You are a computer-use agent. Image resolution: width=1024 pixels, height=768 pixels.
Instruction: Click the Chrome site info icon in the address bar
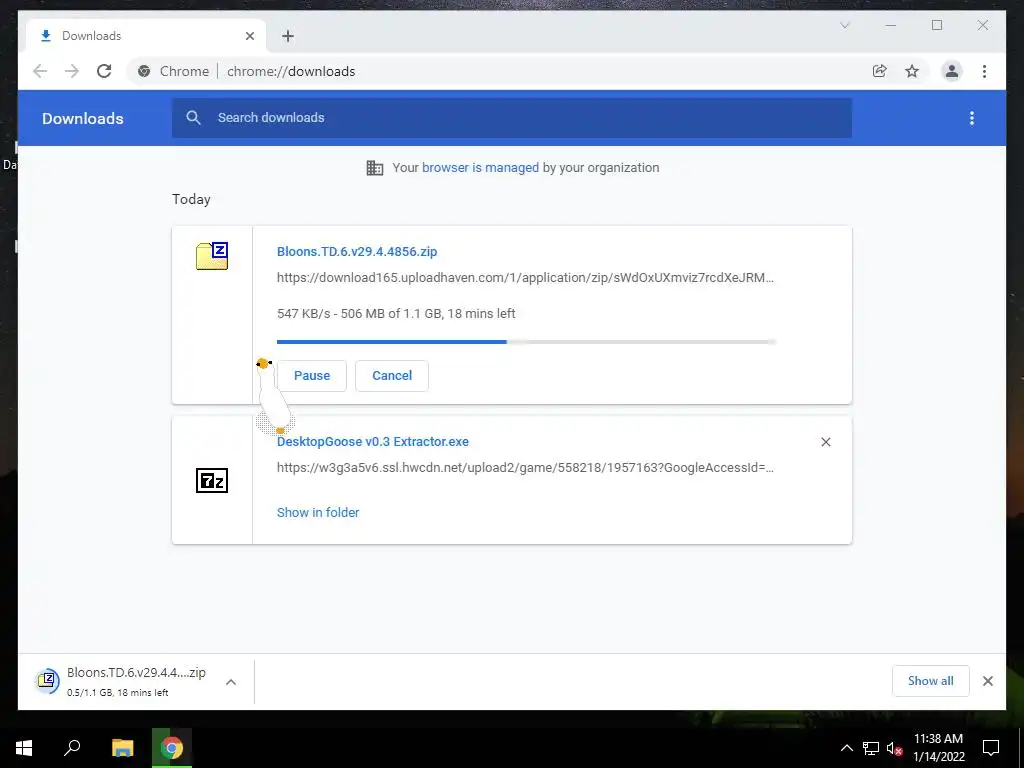tap(144, 71)
